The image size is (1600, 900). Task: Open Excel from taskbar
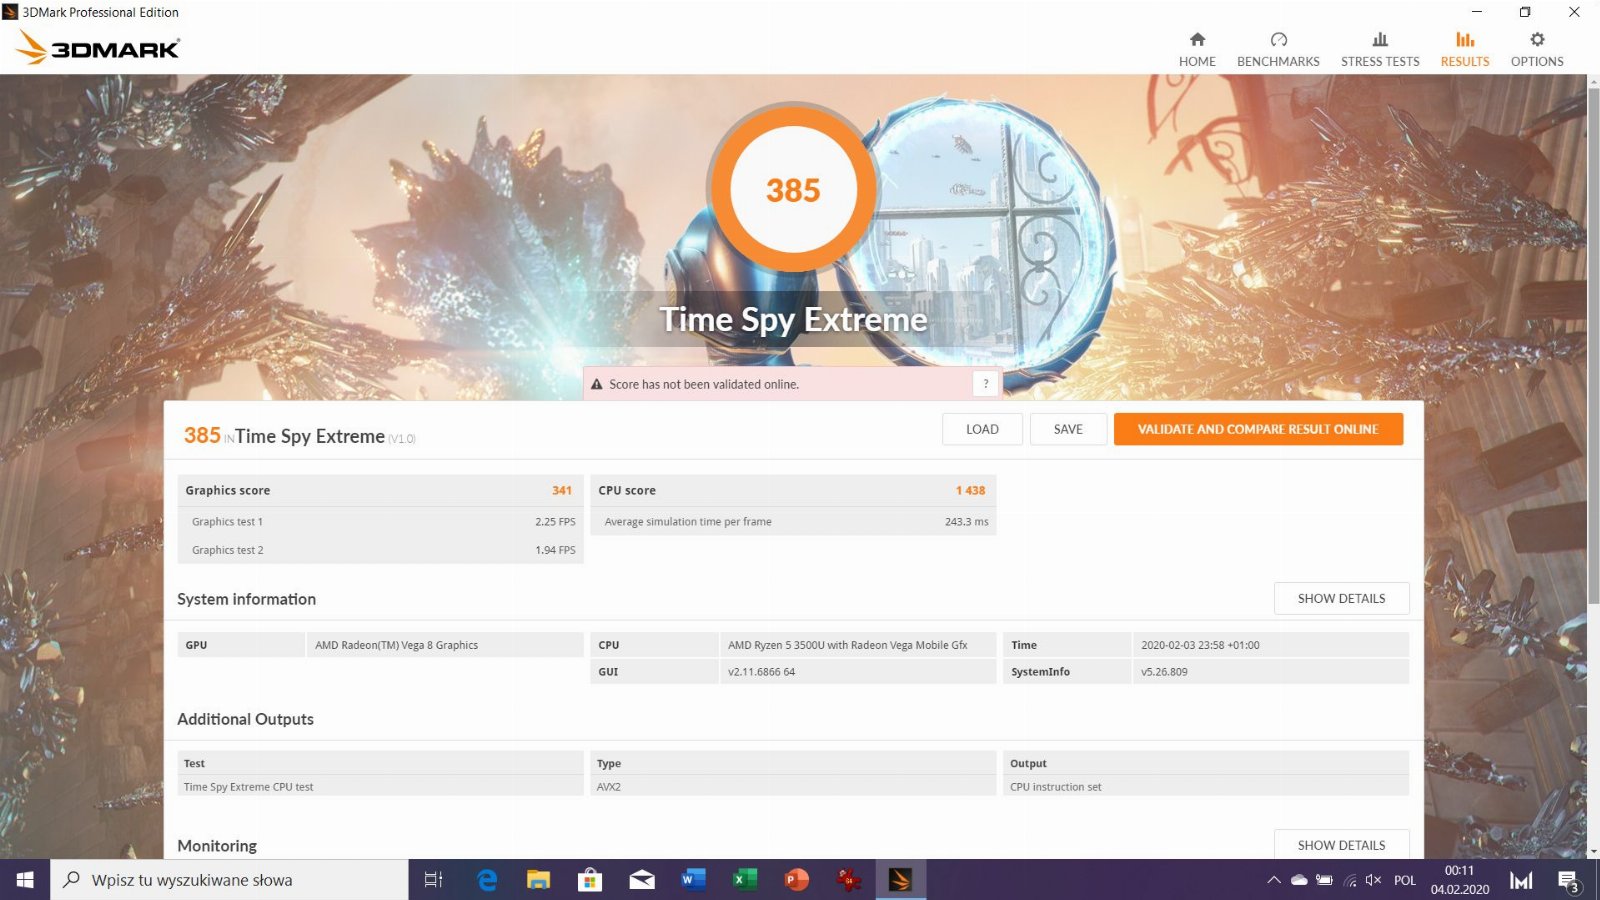pyautogui.click(x=745, y=880)
